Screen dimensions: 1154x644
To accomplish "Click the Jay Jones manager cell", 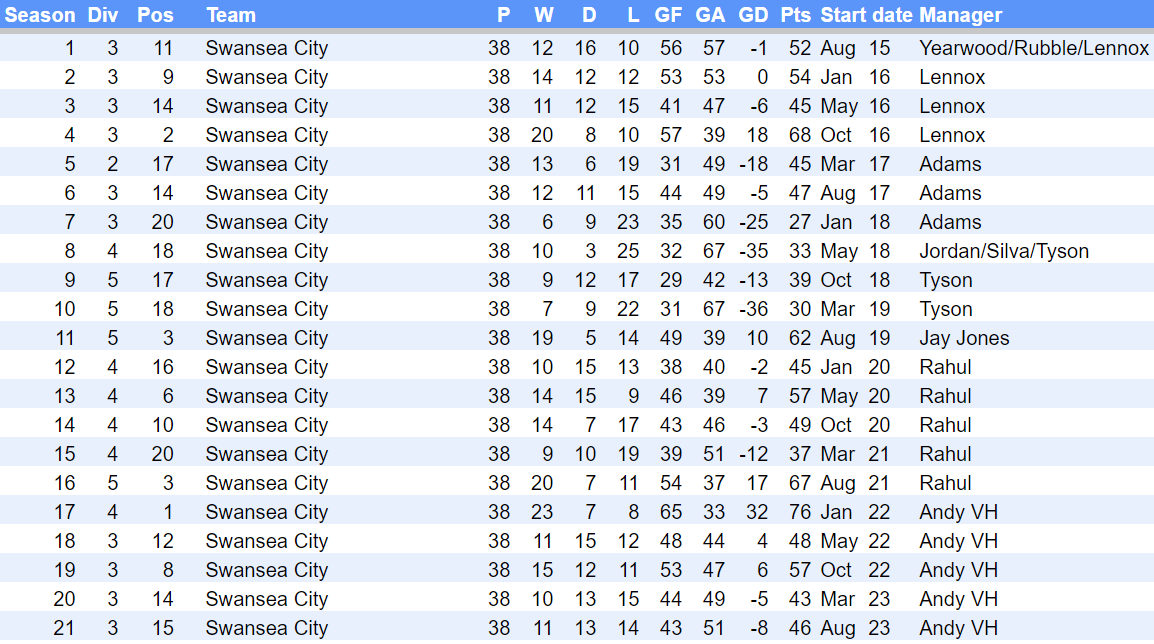I will pos(964,338).
